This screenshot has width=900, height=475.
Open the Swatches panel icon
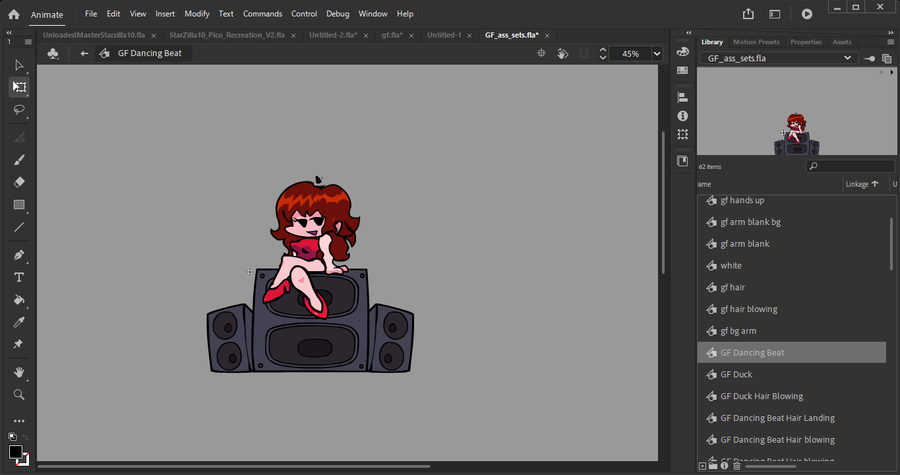coord(682,70)
